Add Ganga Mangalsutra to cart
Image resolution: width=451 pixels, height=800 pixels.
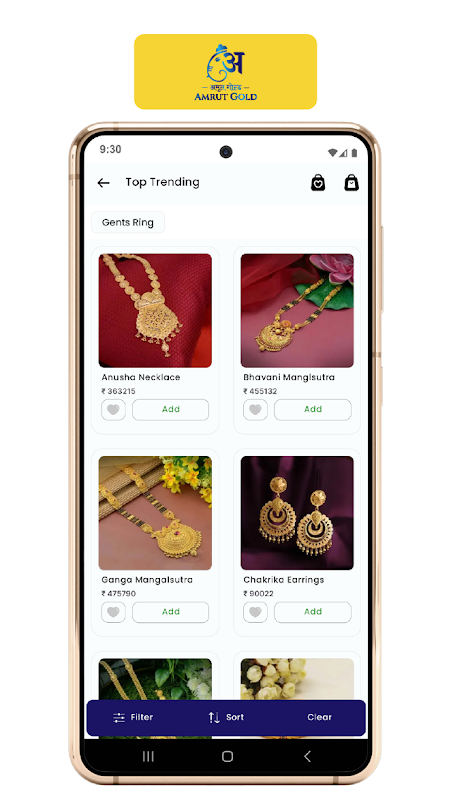[170, 612]
